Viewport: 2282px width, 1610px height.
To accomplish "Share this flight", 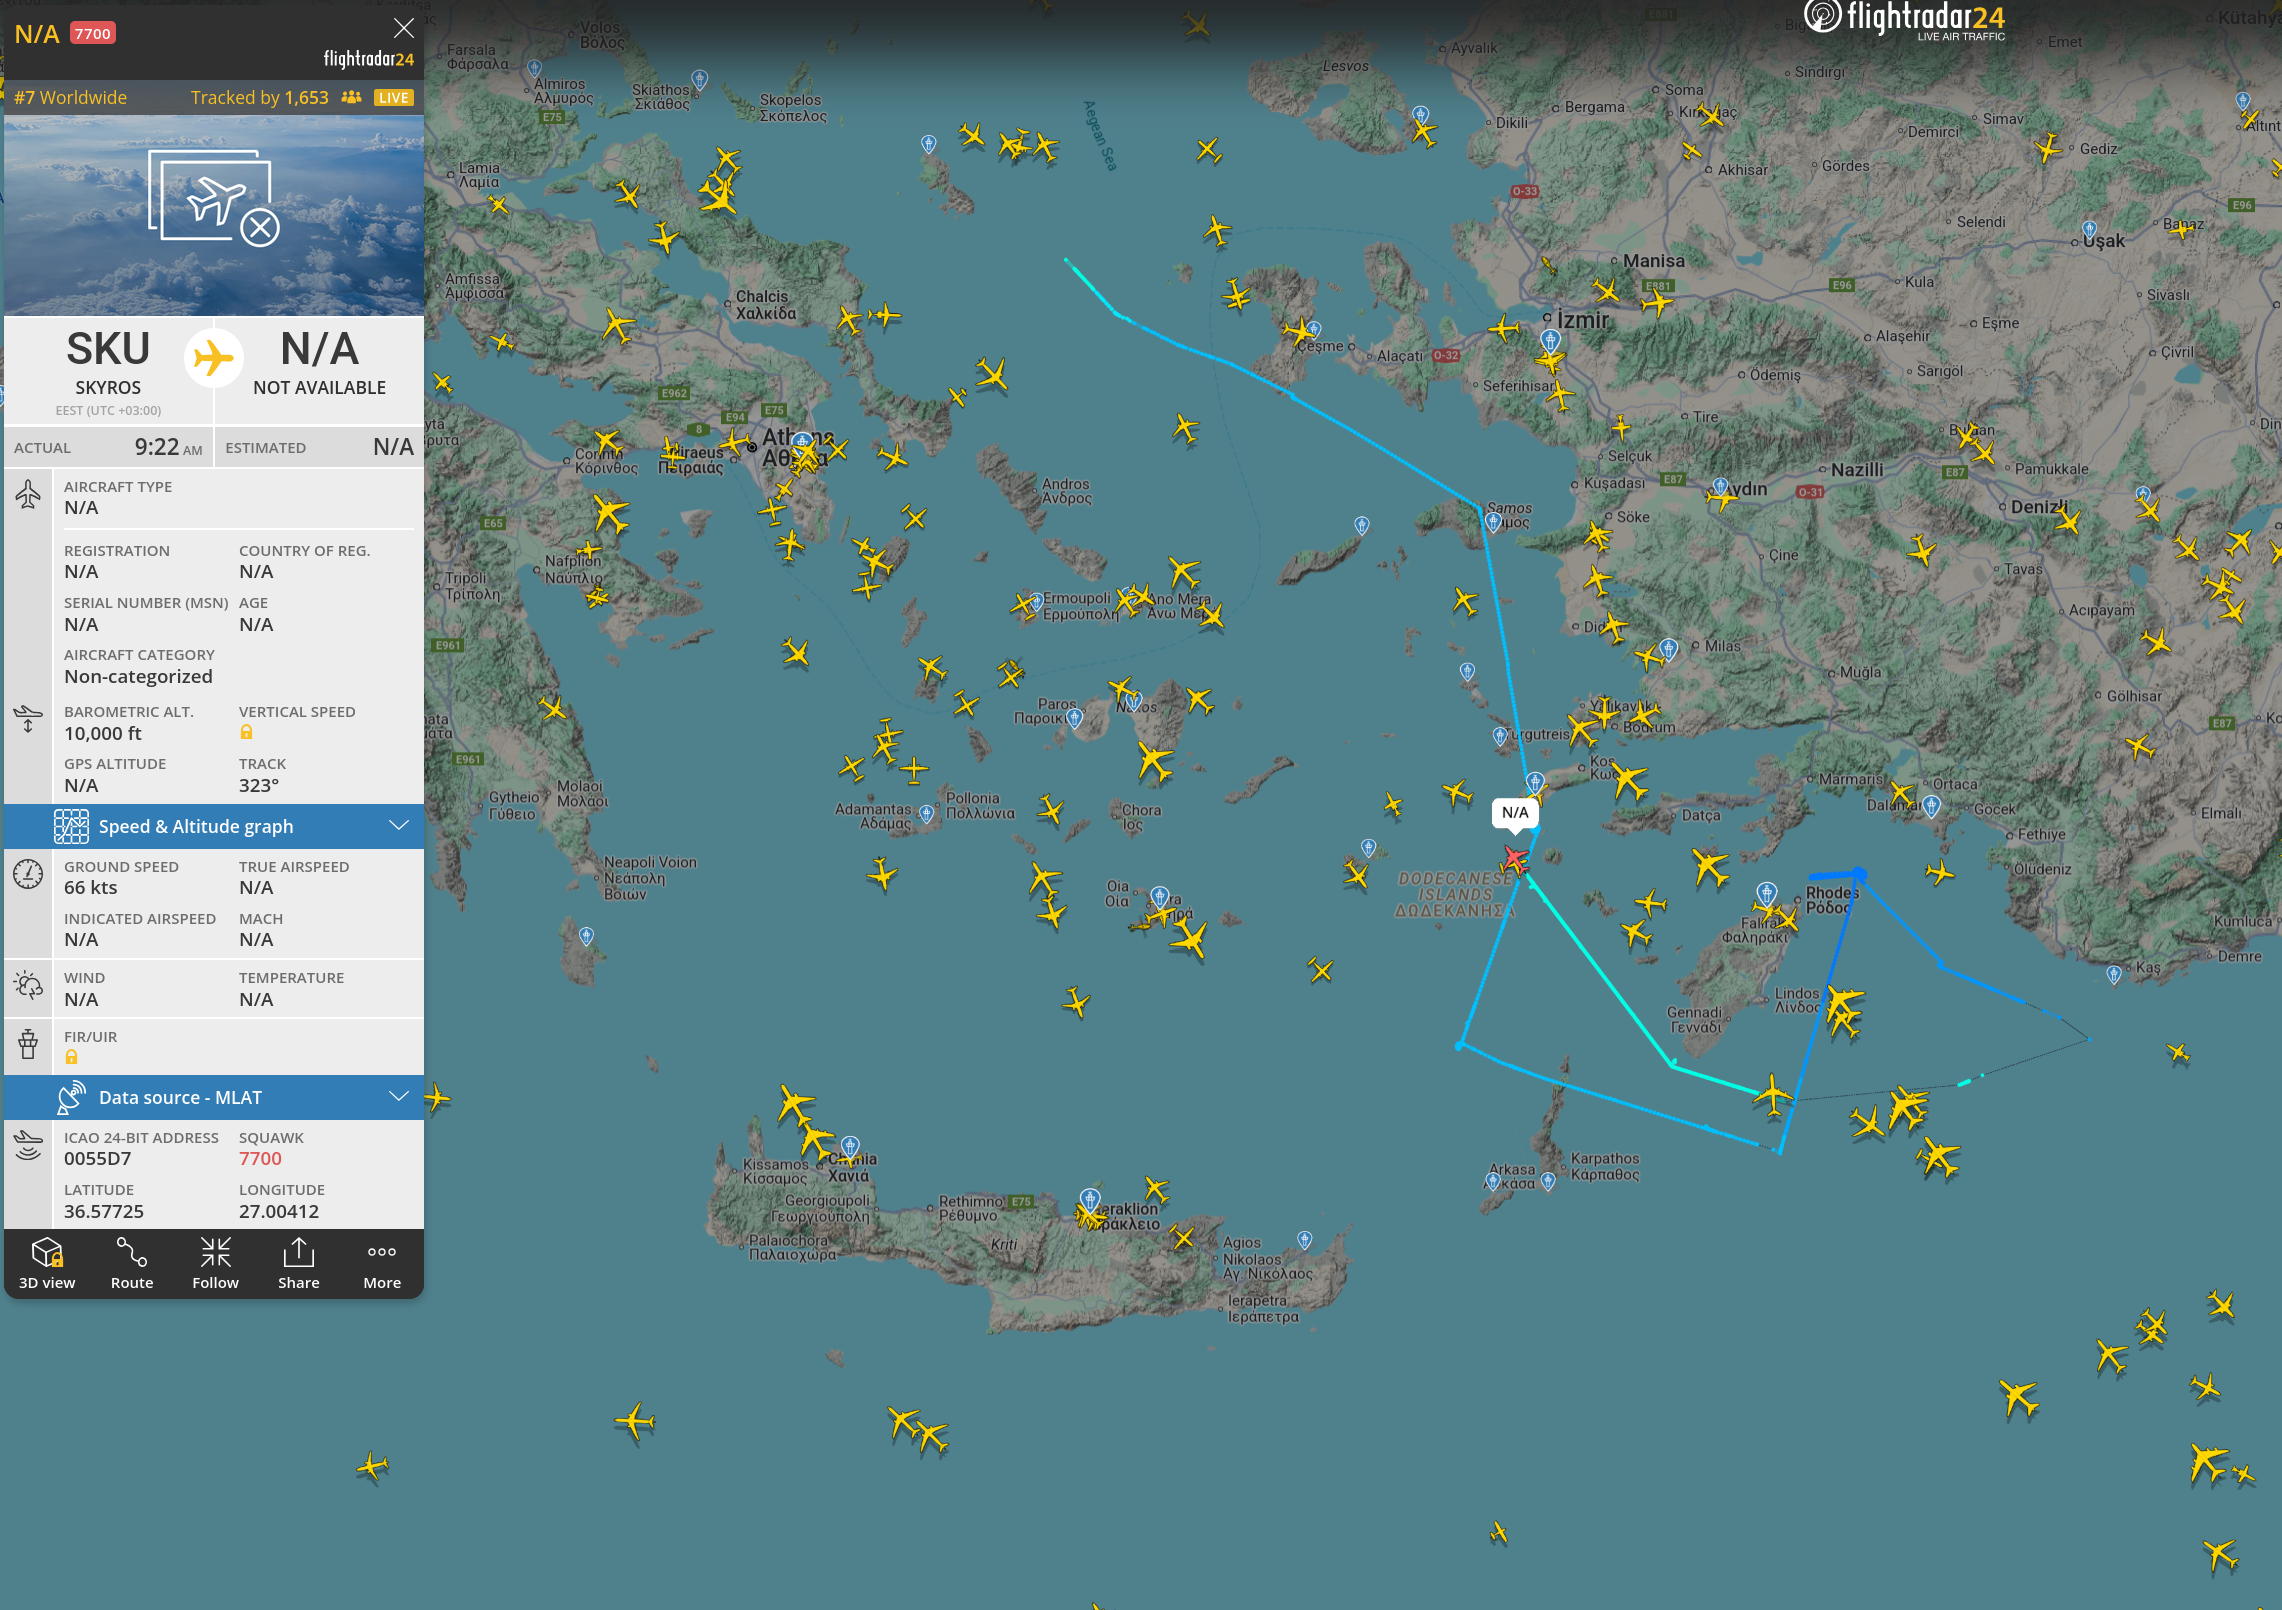I will click(299, 1263).
